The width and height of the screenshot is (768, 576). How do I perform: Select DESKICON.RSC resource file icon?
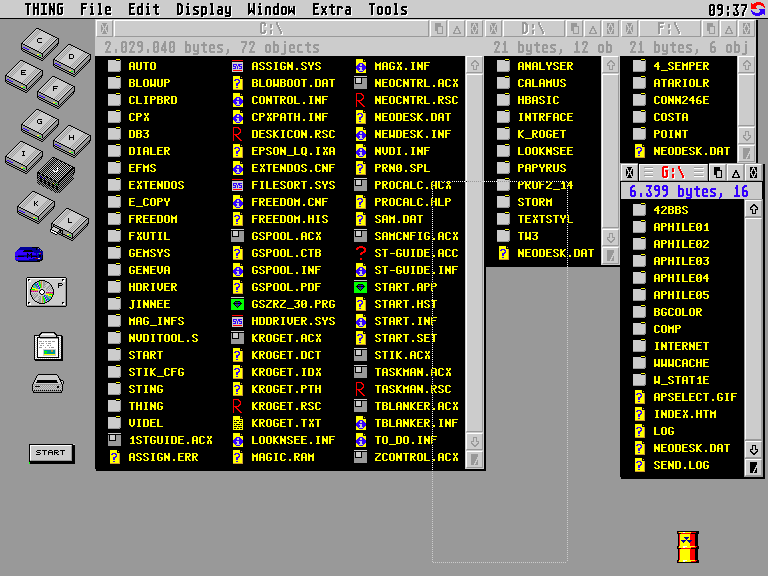pyautogui.click(x=238, y=134)
